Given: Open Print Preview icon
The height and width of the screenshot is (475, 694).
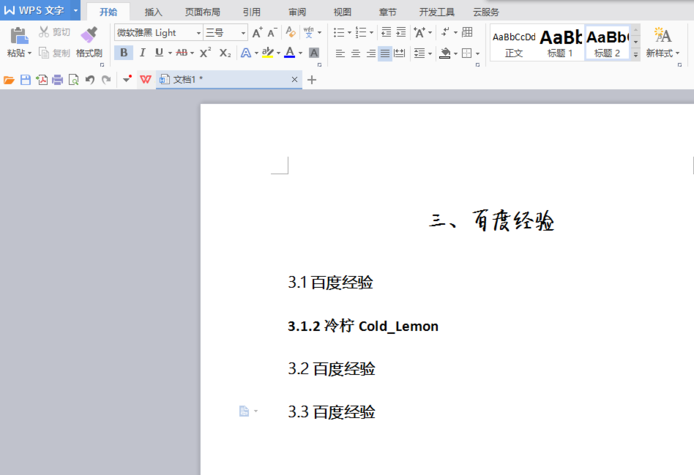Looking at the screenshot, I should [73, 80].
